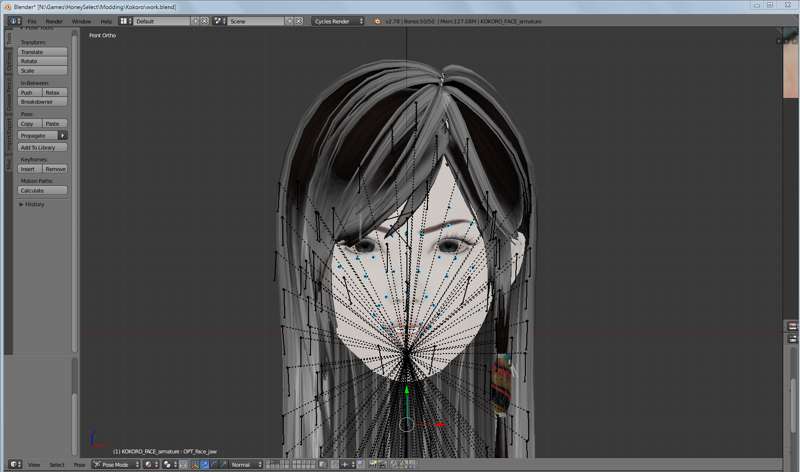The height and width of the screenshot is (472, 800).
Task: Click the Push in-between button
Action: pyautogui.click(x=30, y=92)
